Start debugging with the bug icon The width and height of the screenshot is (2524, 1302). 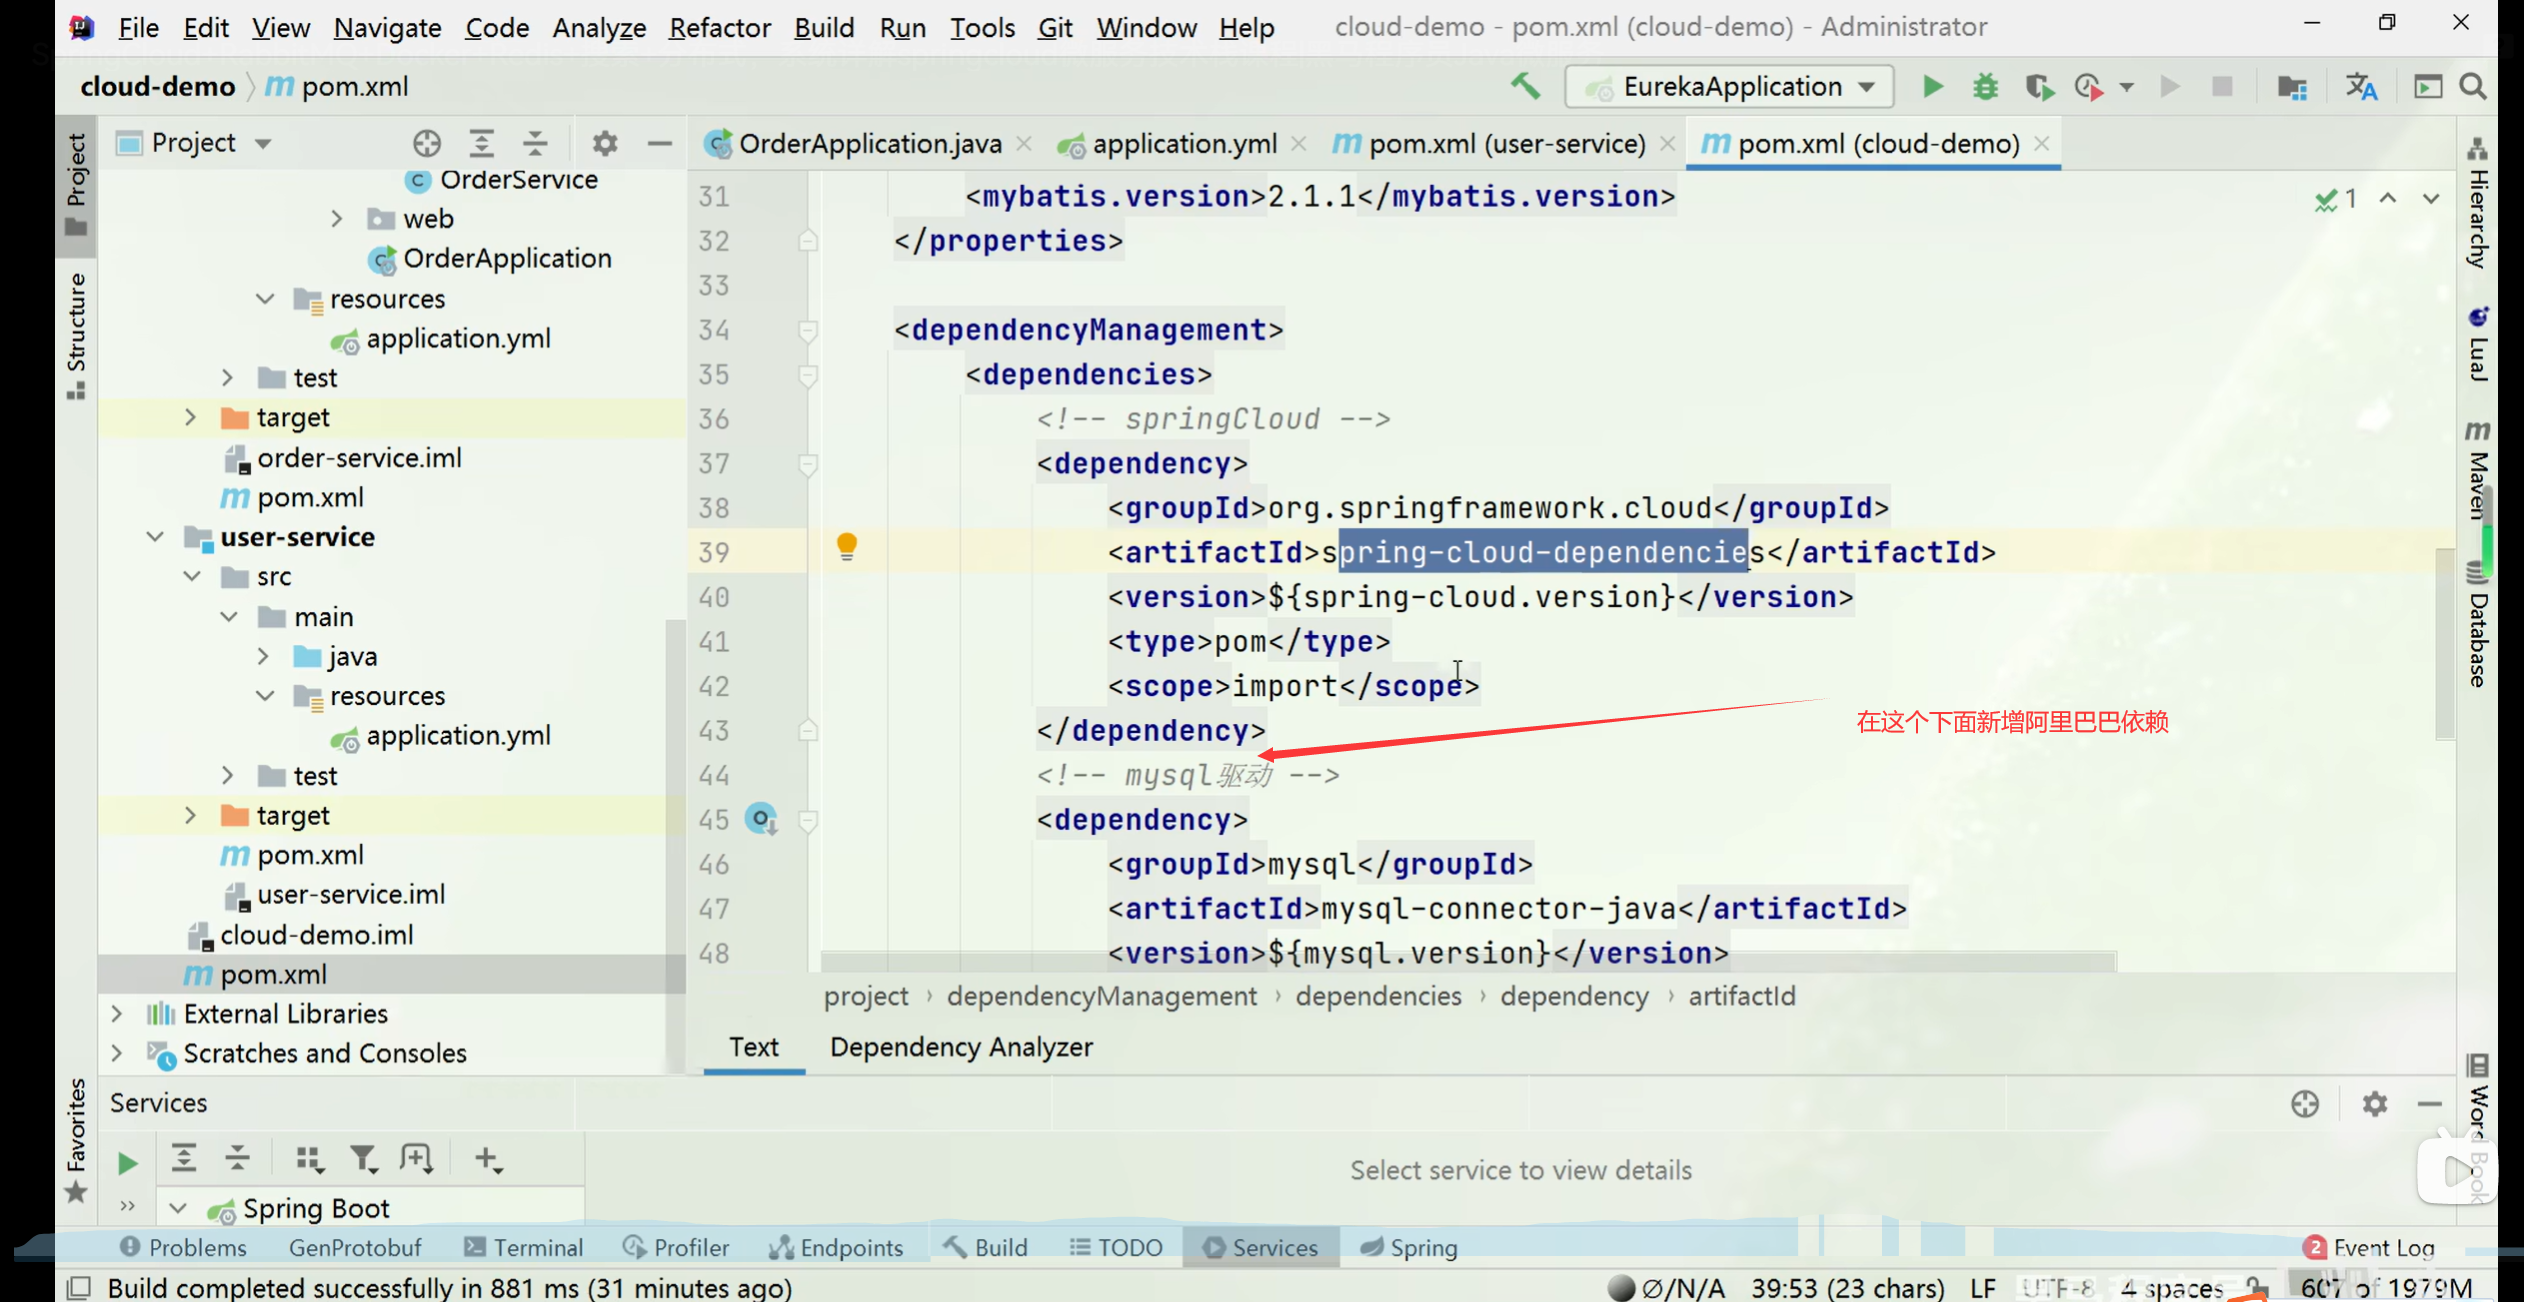(x=1985, y=87)
